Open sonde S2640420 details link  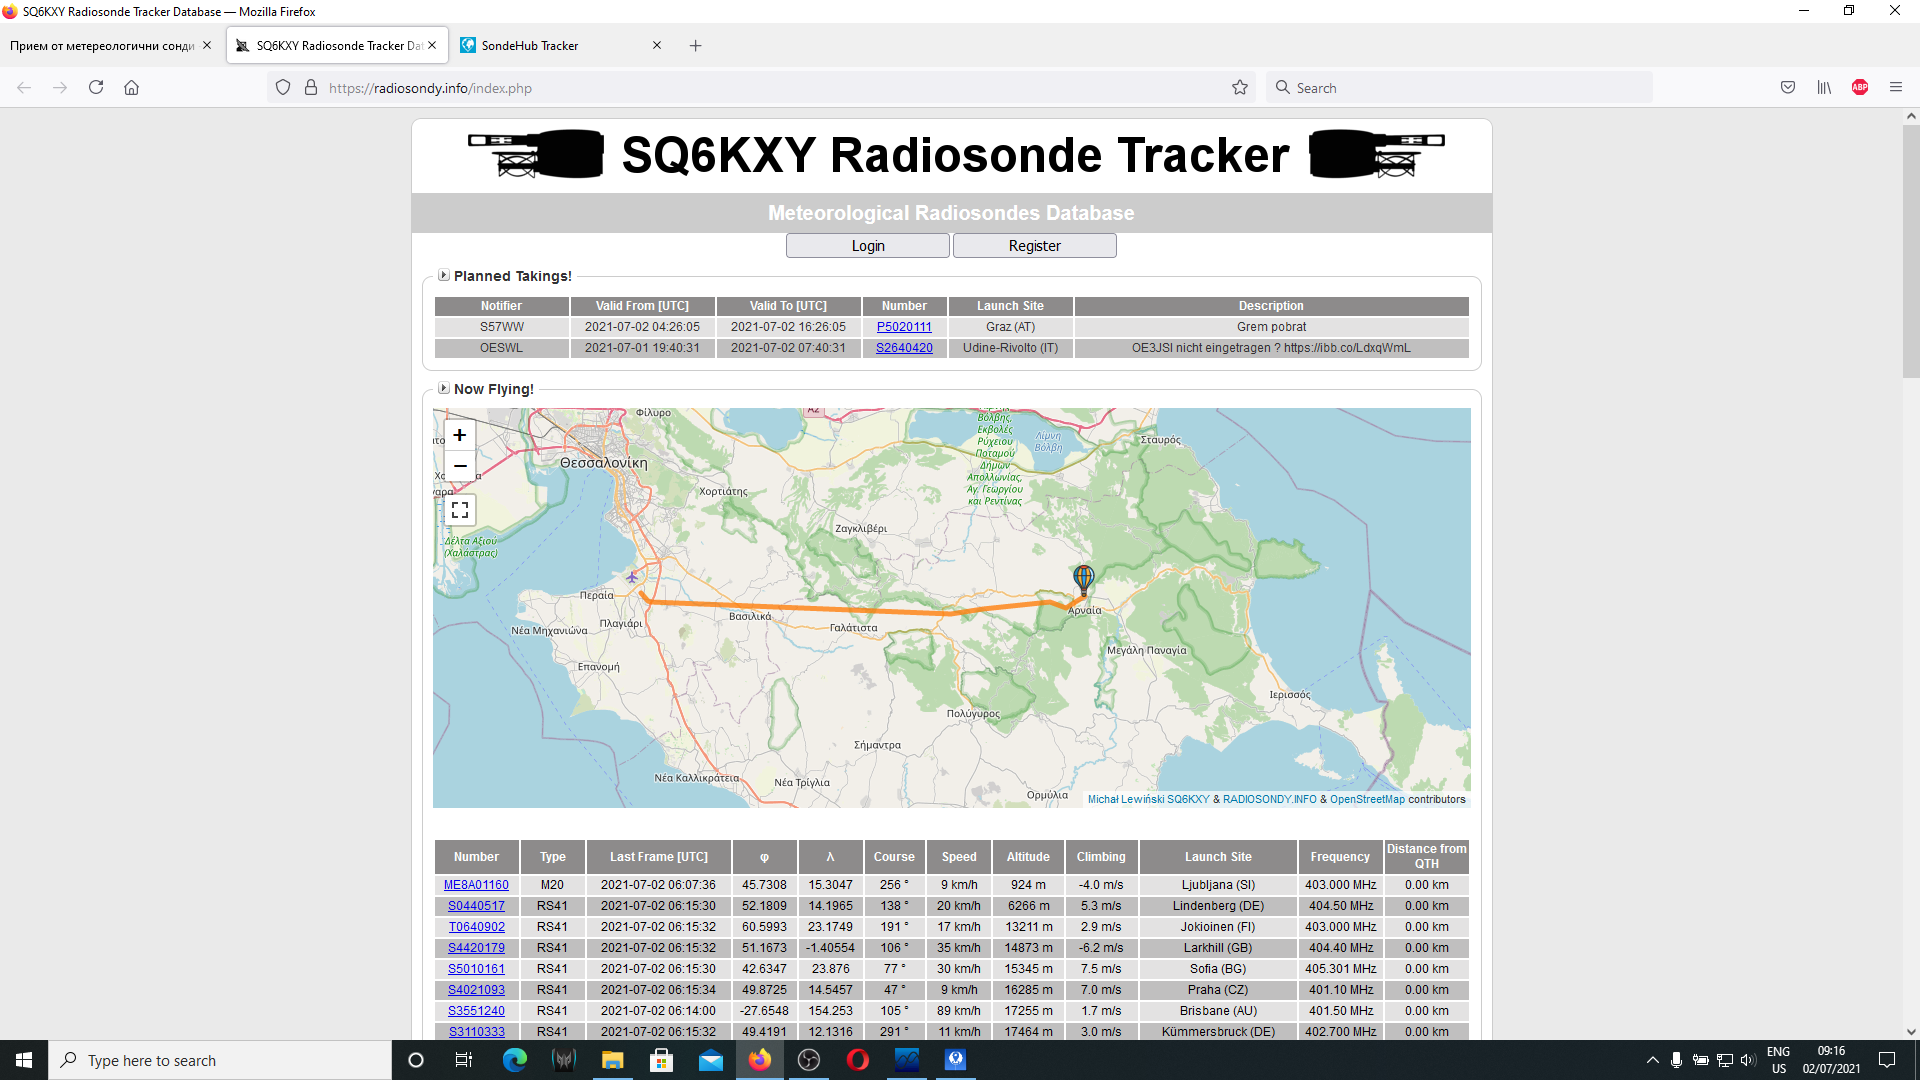point(904,348)
